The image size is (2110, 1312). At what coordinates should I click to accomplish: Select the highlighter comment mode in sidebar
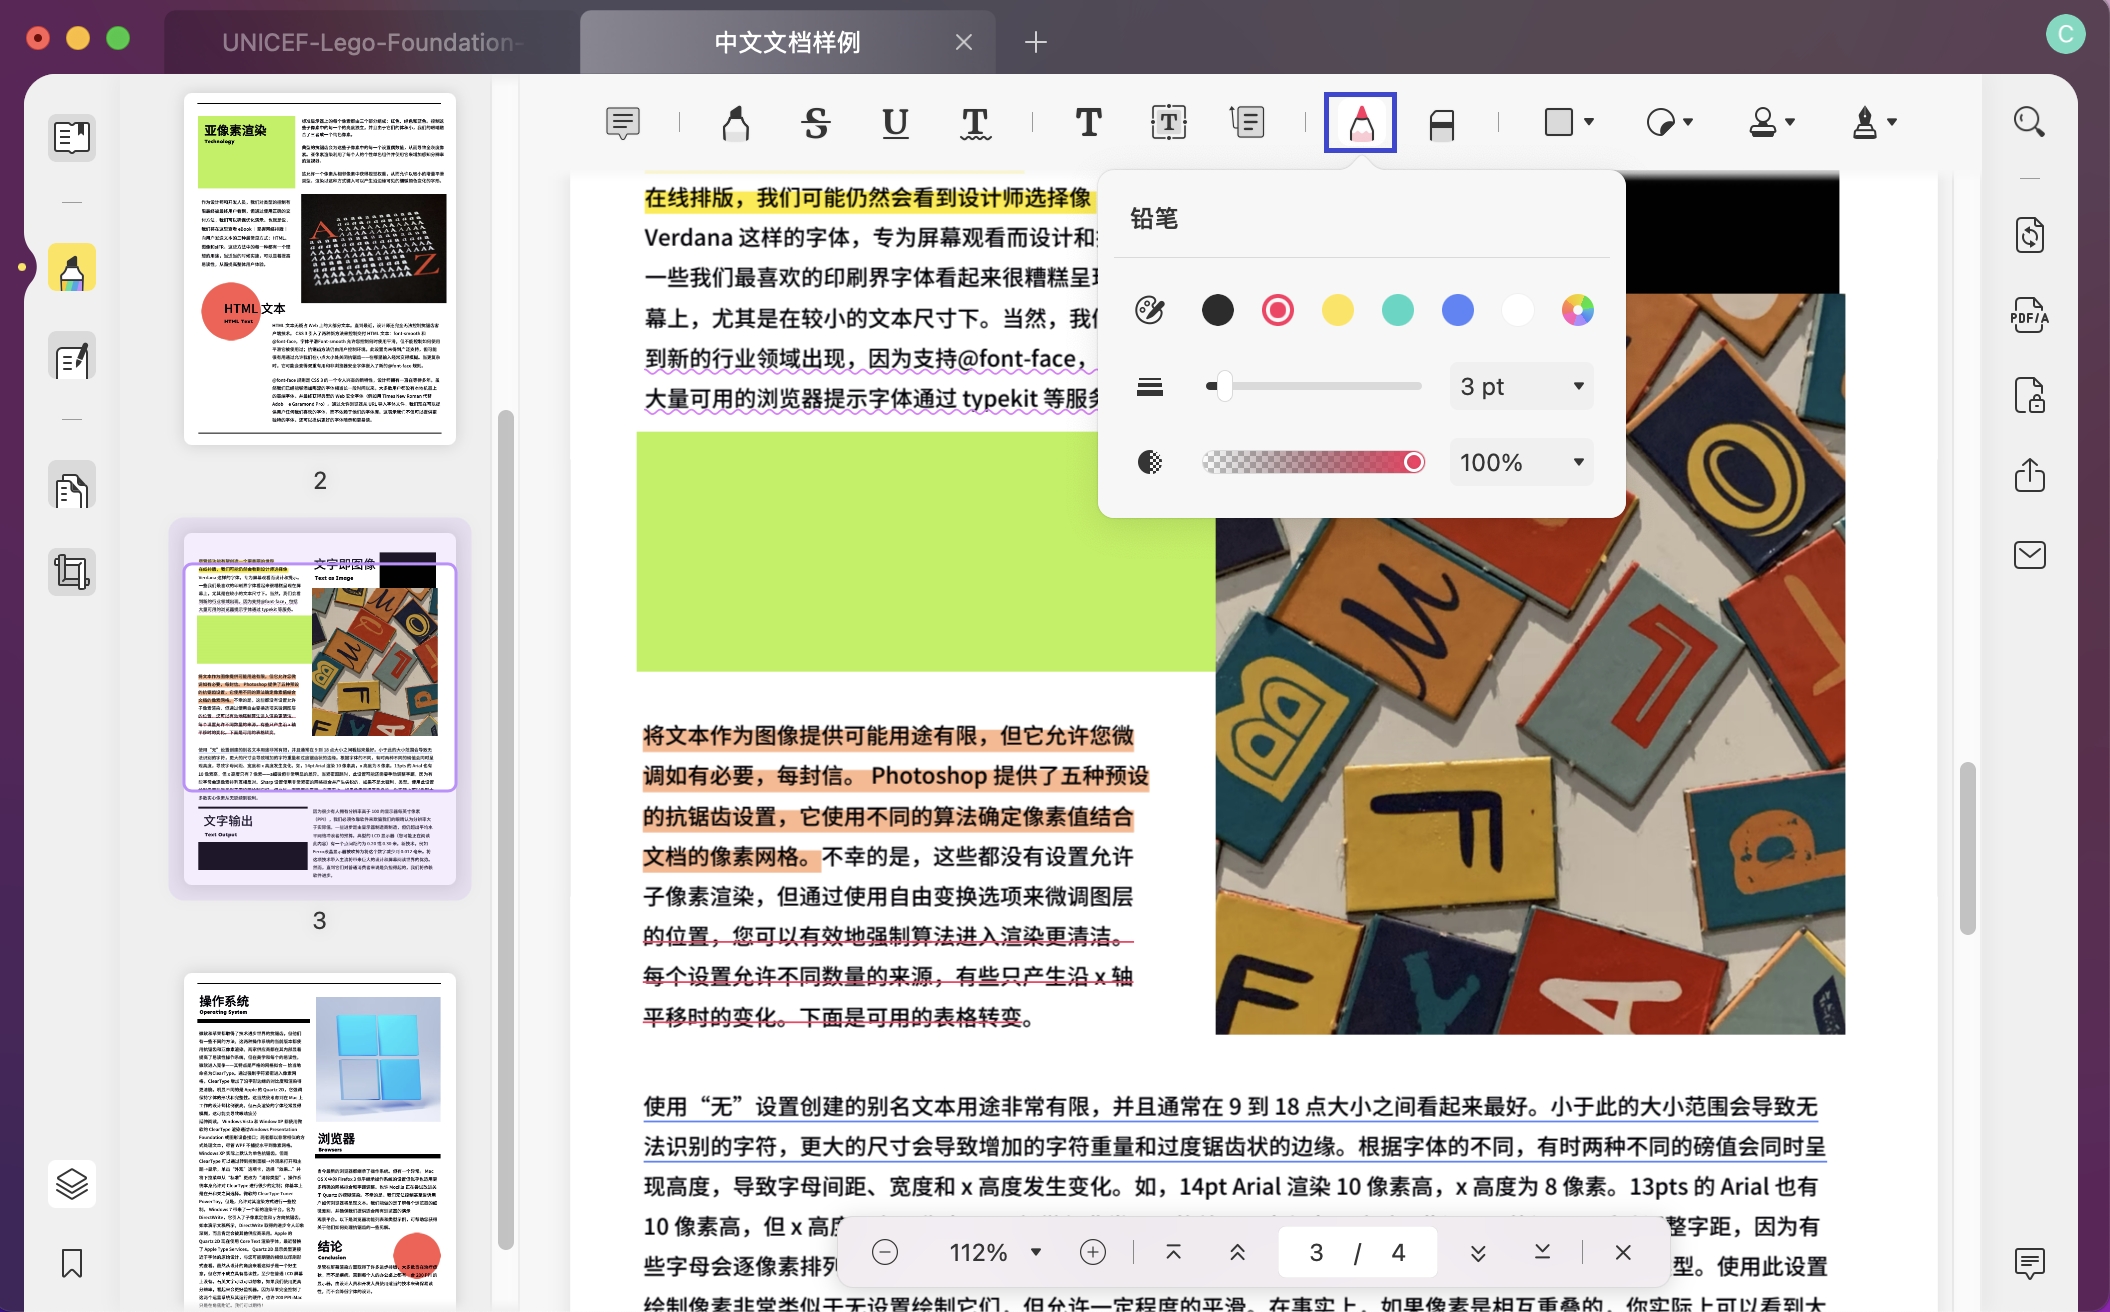point(72,267)
